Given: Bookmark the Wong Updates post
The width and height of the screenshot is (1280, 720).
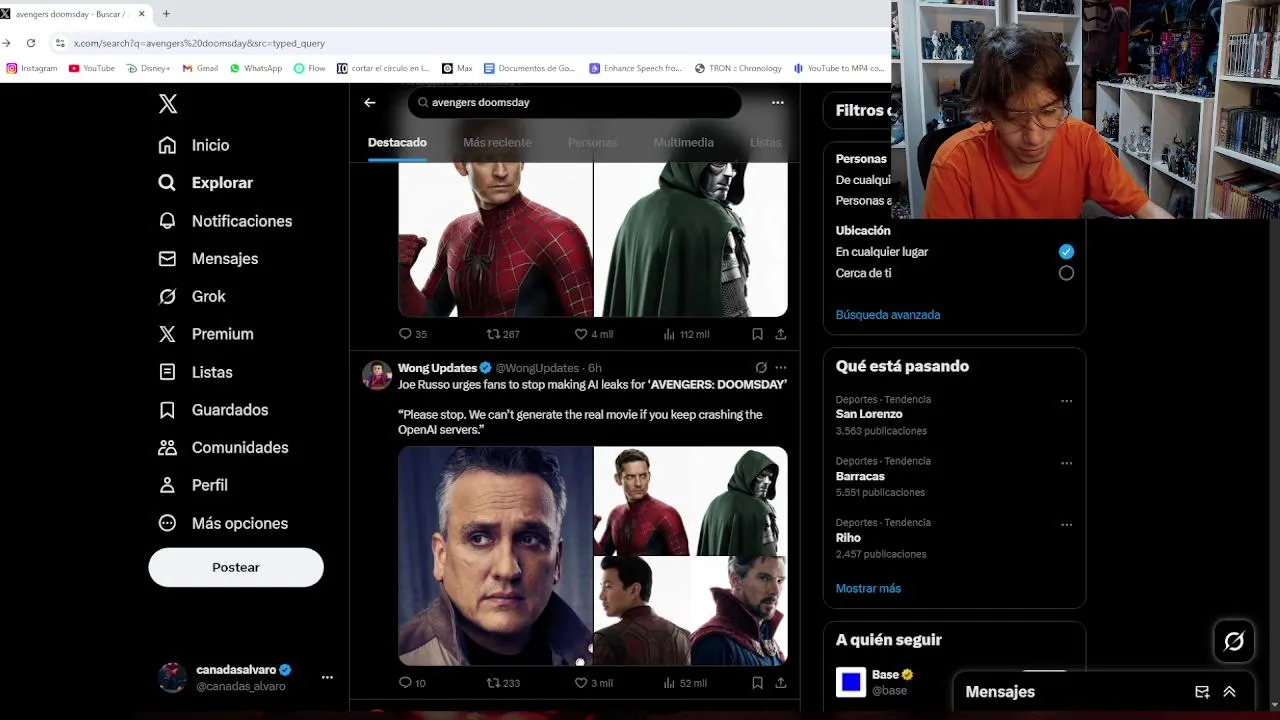Looking at the screenshot, I should click(757, 683).
